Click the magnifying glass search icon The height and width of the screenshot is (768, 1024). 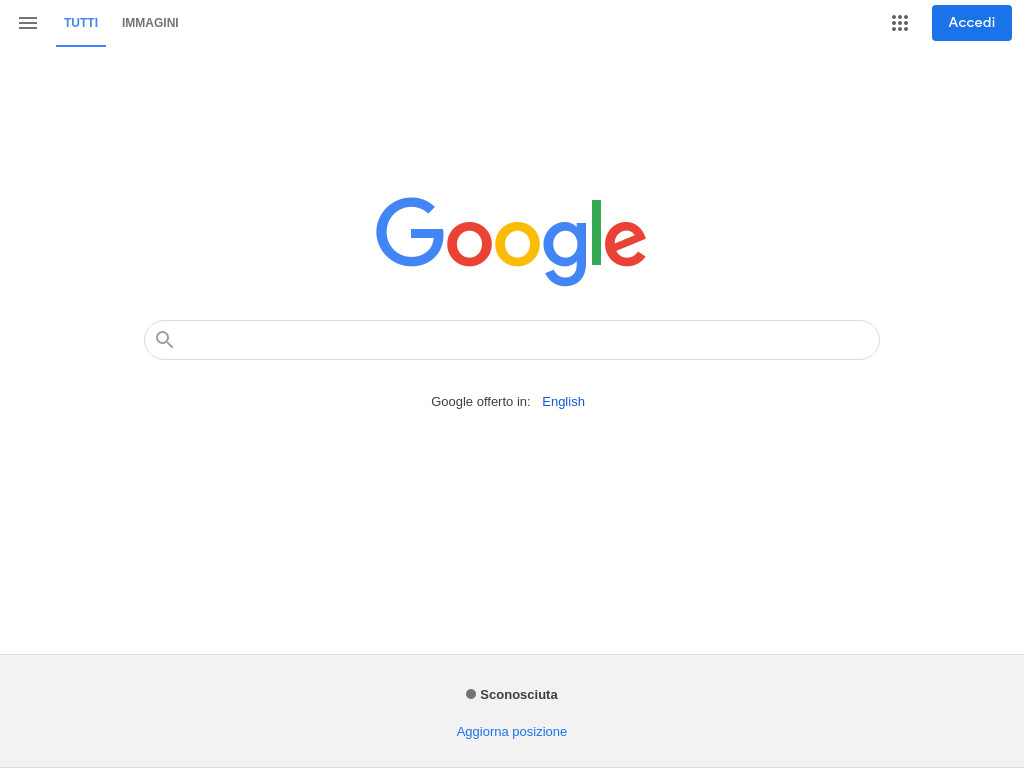point(165,340)
